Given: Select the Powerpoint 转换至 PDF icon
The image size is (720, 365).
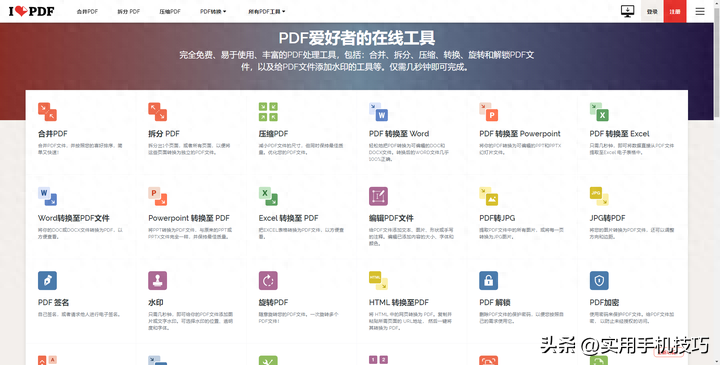Looking at the screenshot, I should pyautogui.click(x=158, y=196).
